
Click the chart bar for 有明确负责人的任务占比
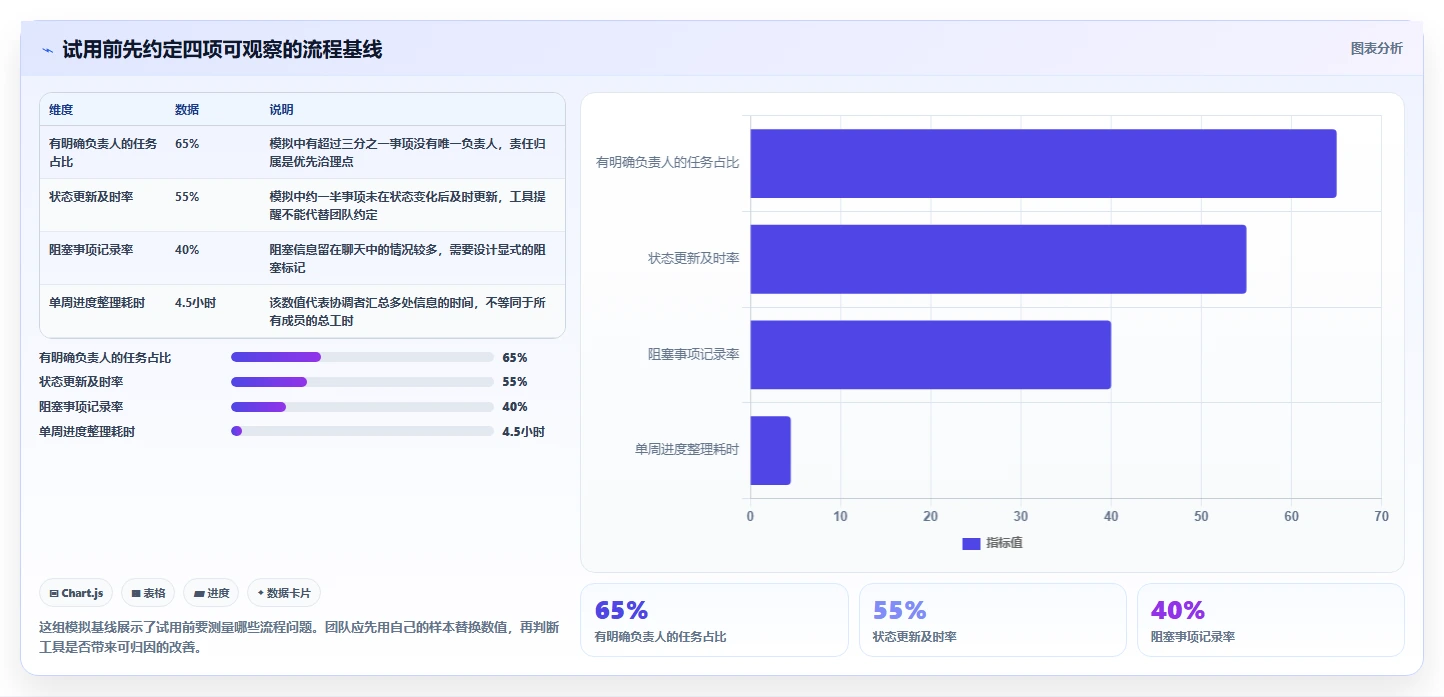(x=1043, y=163)
